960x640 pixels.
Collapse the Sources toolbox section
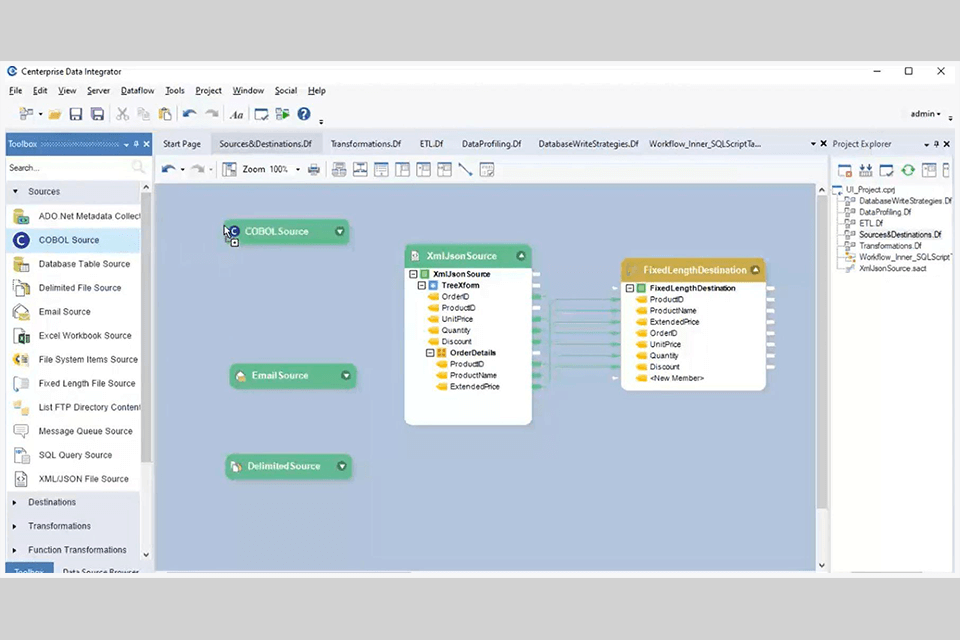coord(15,191)
